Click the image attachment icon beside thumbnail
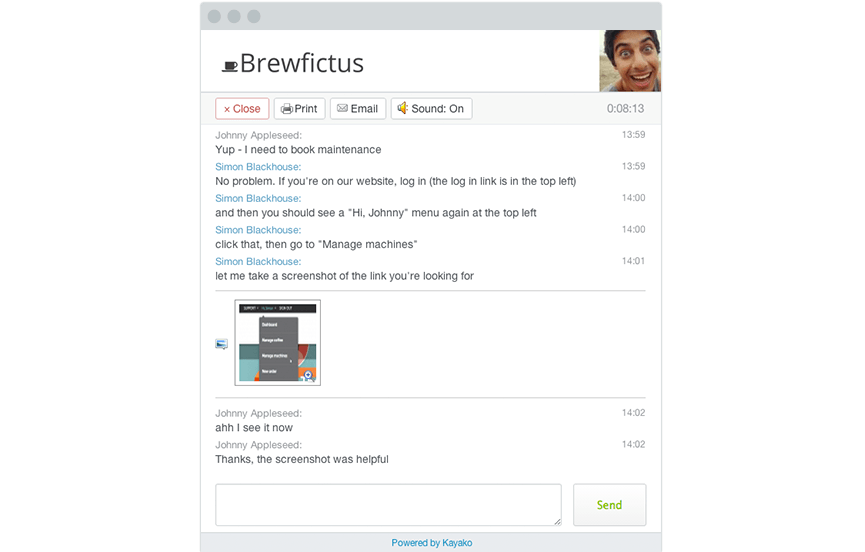The height and width of the screenshot is (552, 865). coord(221,344)
